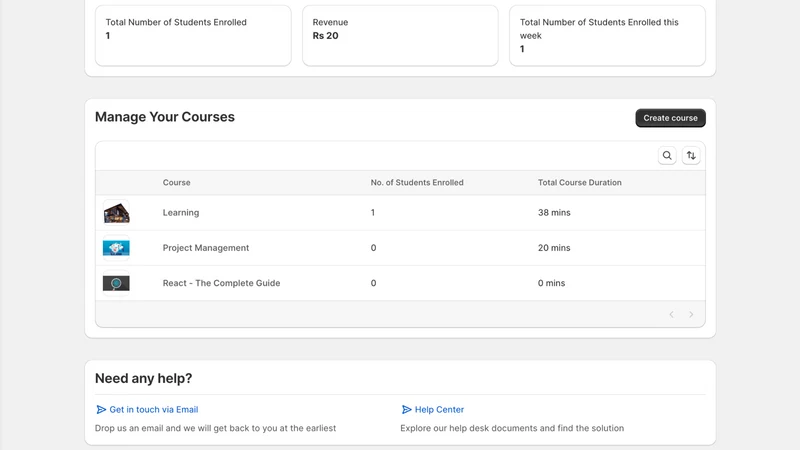Open the React course thumbnail
Viewport: 800px width, 450px height.
click(x=116, y=283)
